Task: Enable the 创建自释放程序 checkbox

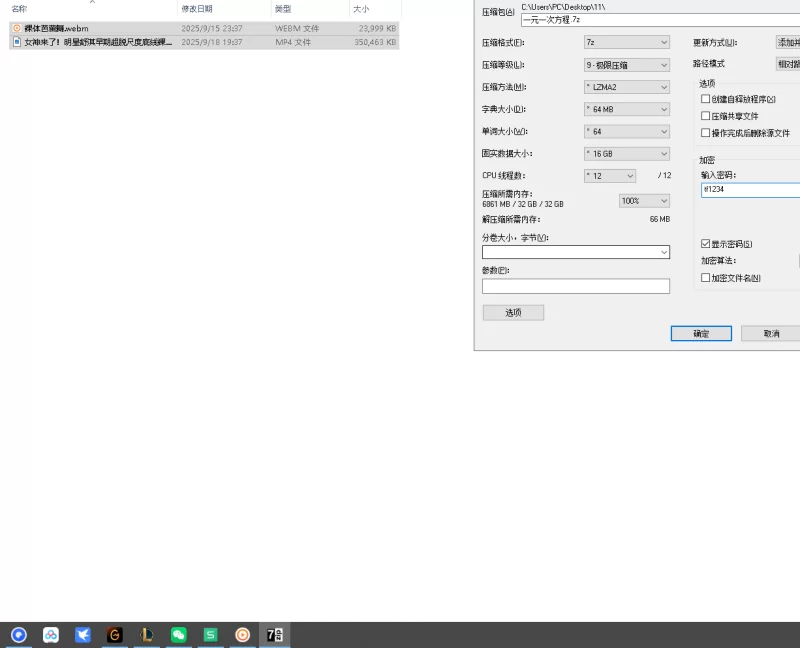Action: [705, 98]
